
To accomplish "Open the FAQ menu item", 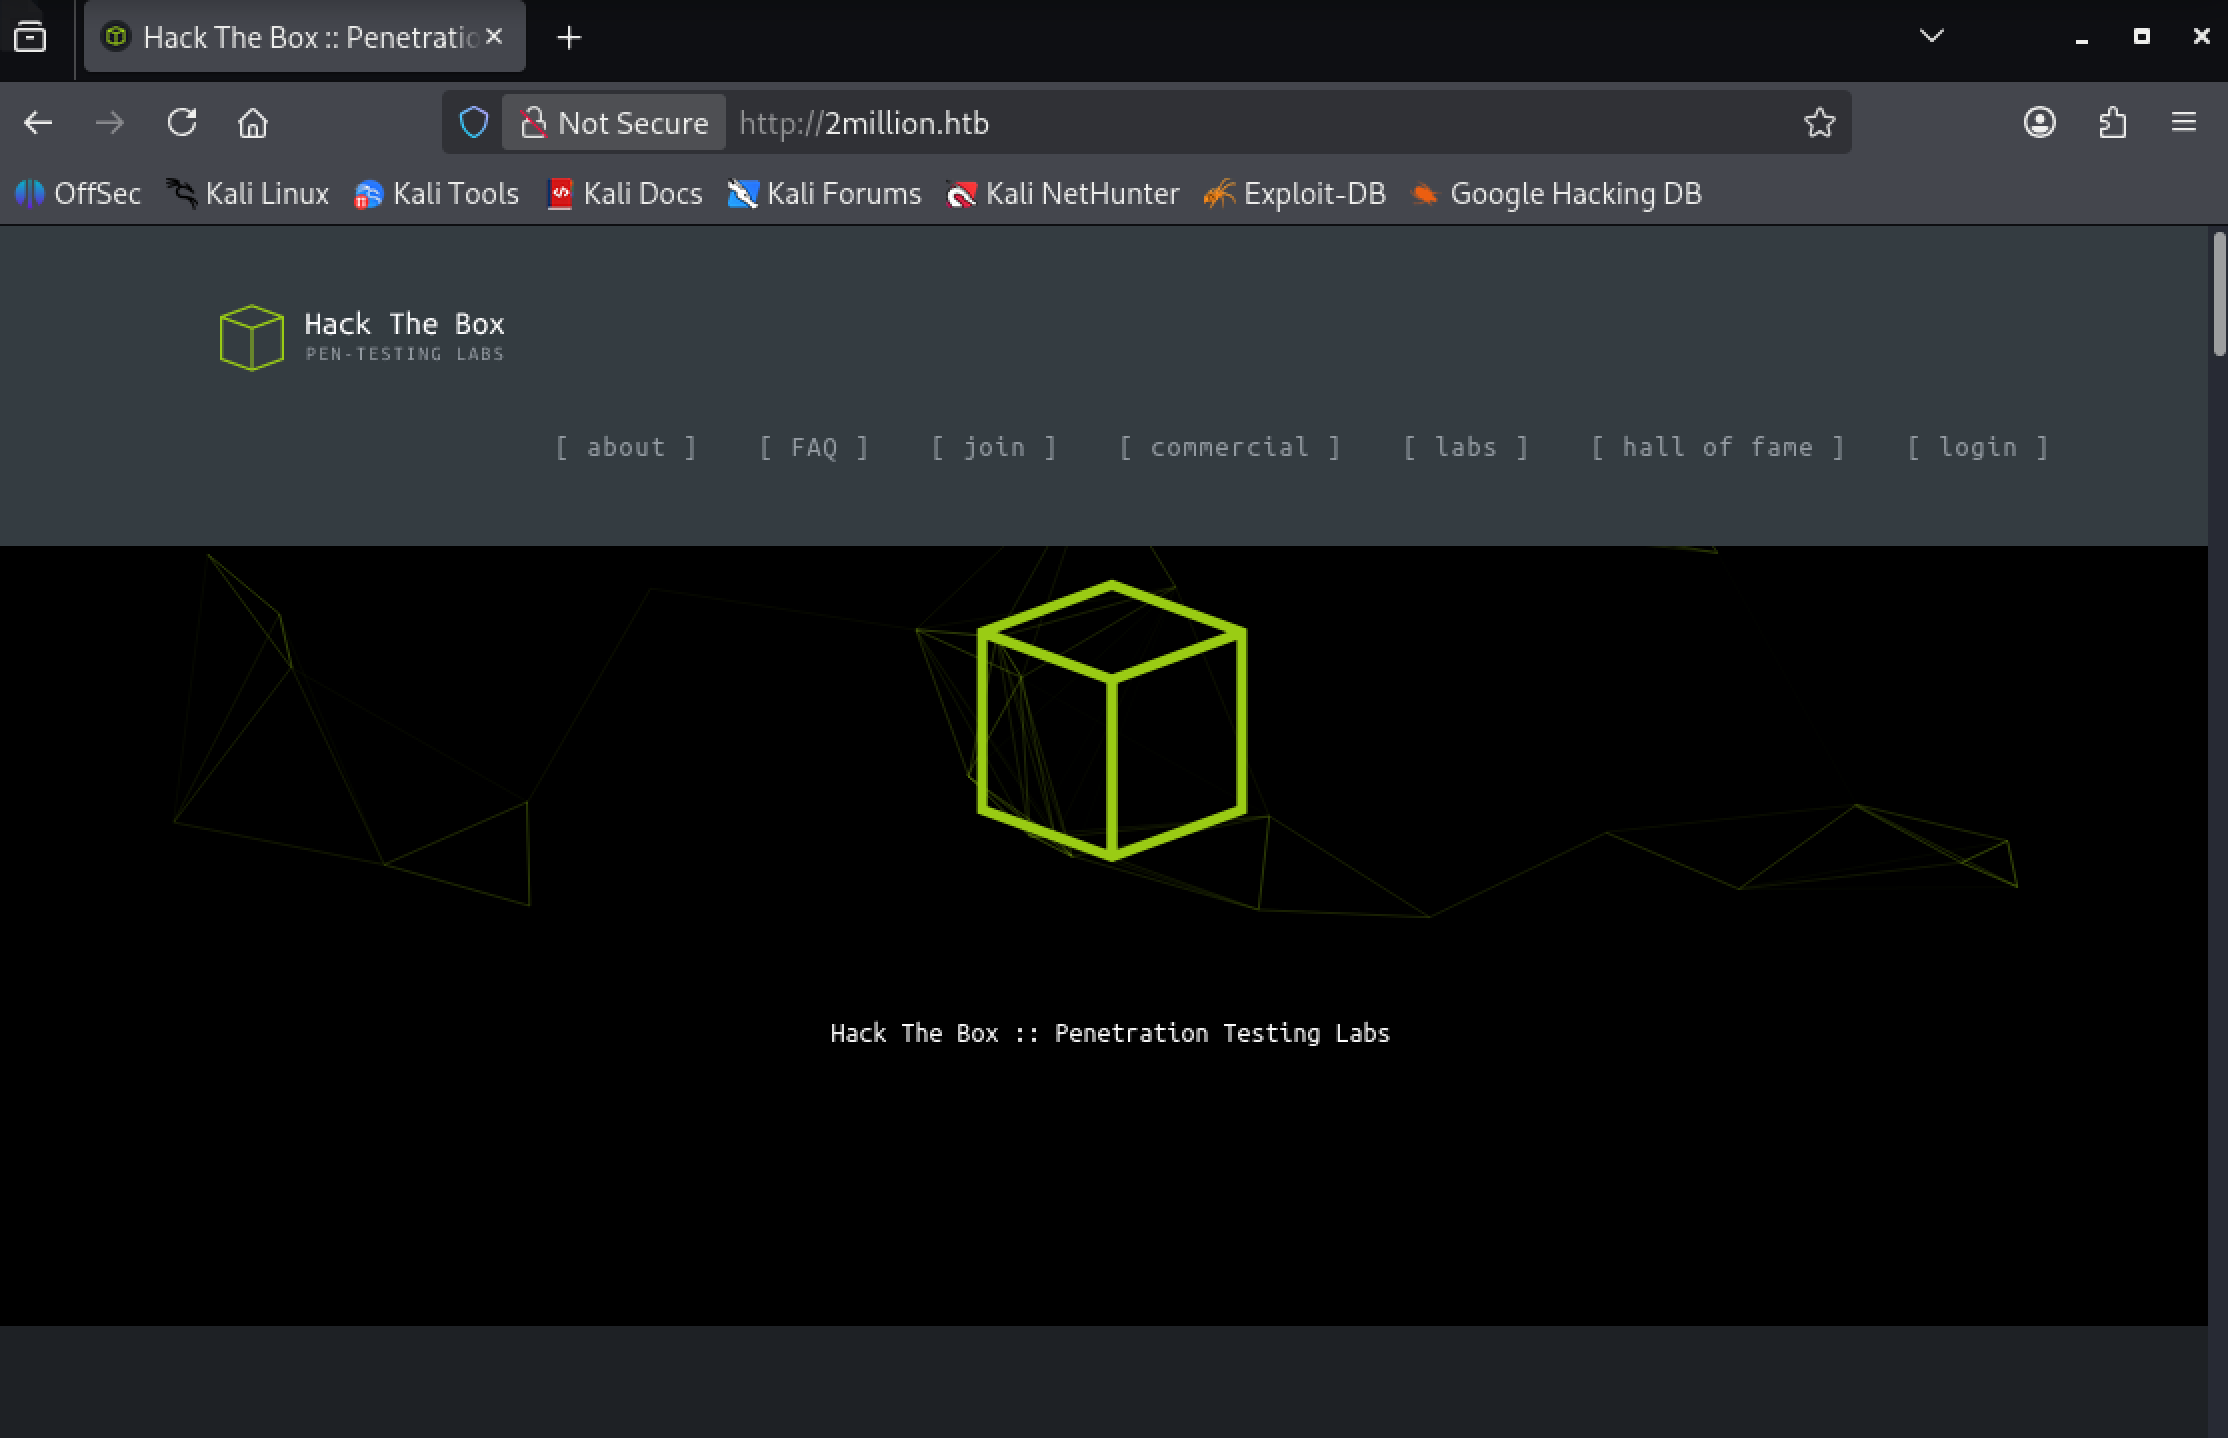I will (814, 447).
